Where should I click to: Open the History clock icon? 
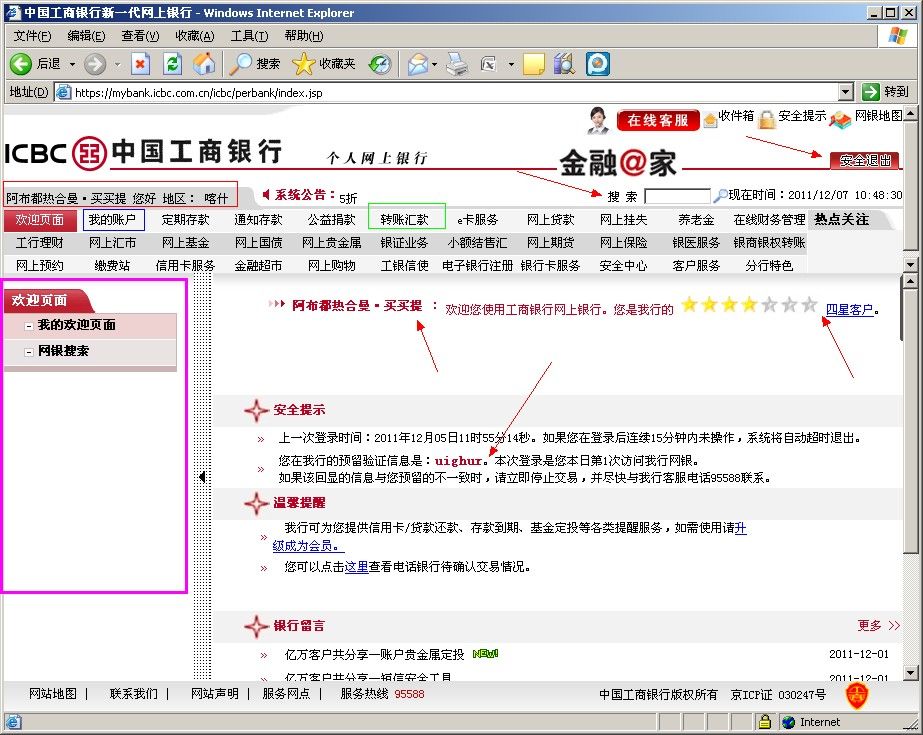[x=380, y=64]
